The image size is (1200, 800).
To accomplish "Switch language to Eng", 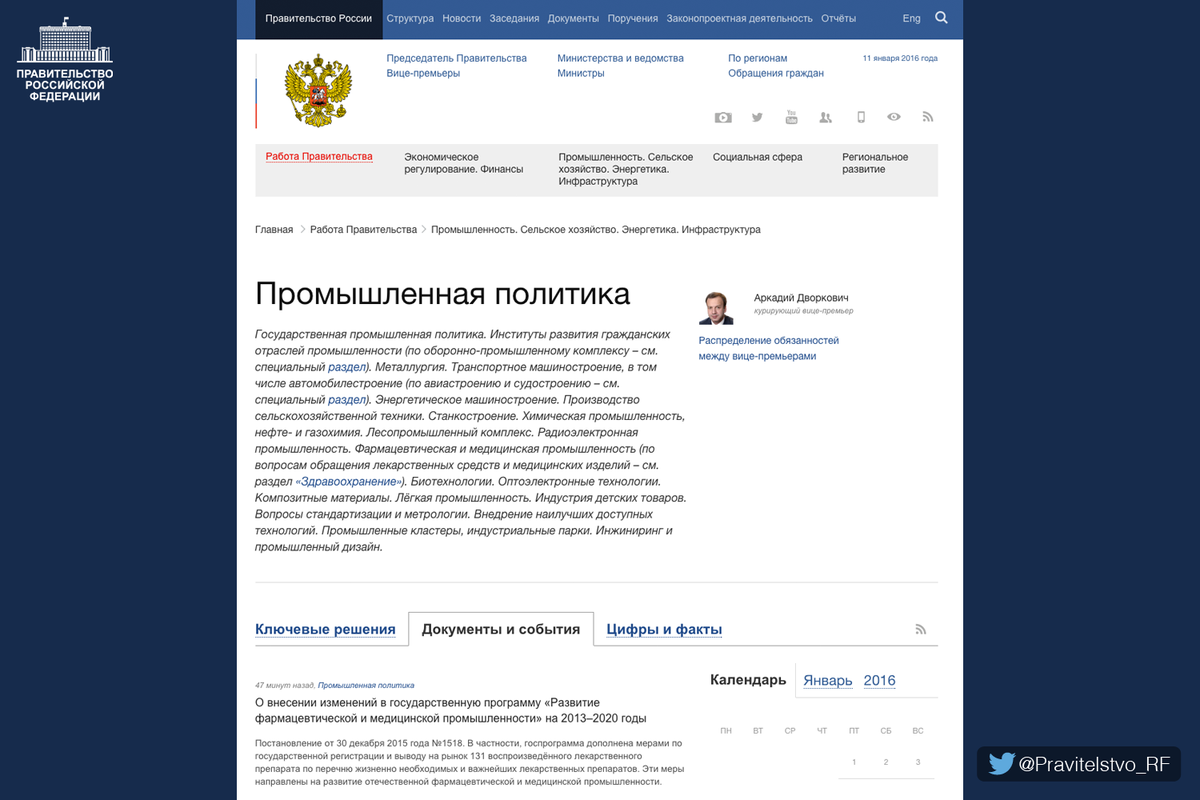I will click(x=911, y=18).
